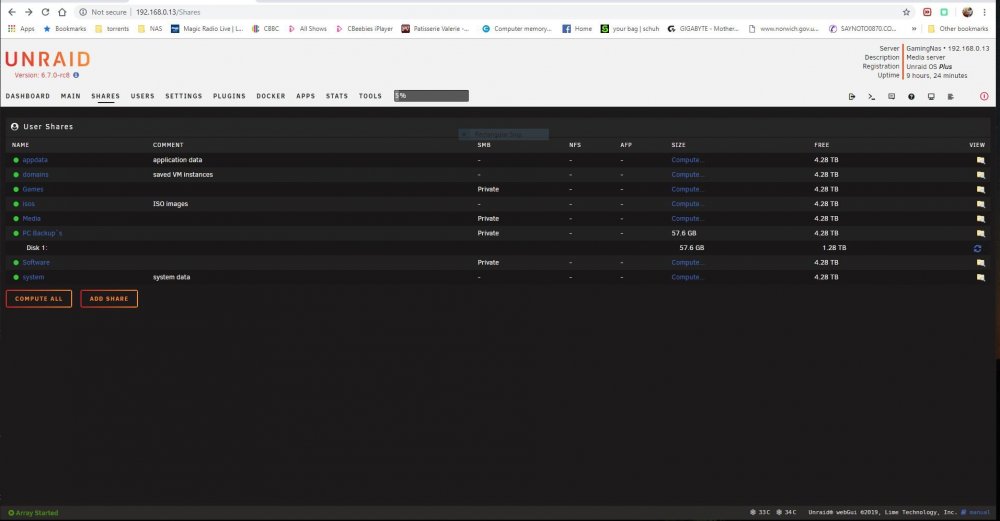Click the browser forward arrow
Screen dimensions: 1000x521
pyautogui.click(x=28, y=12)
